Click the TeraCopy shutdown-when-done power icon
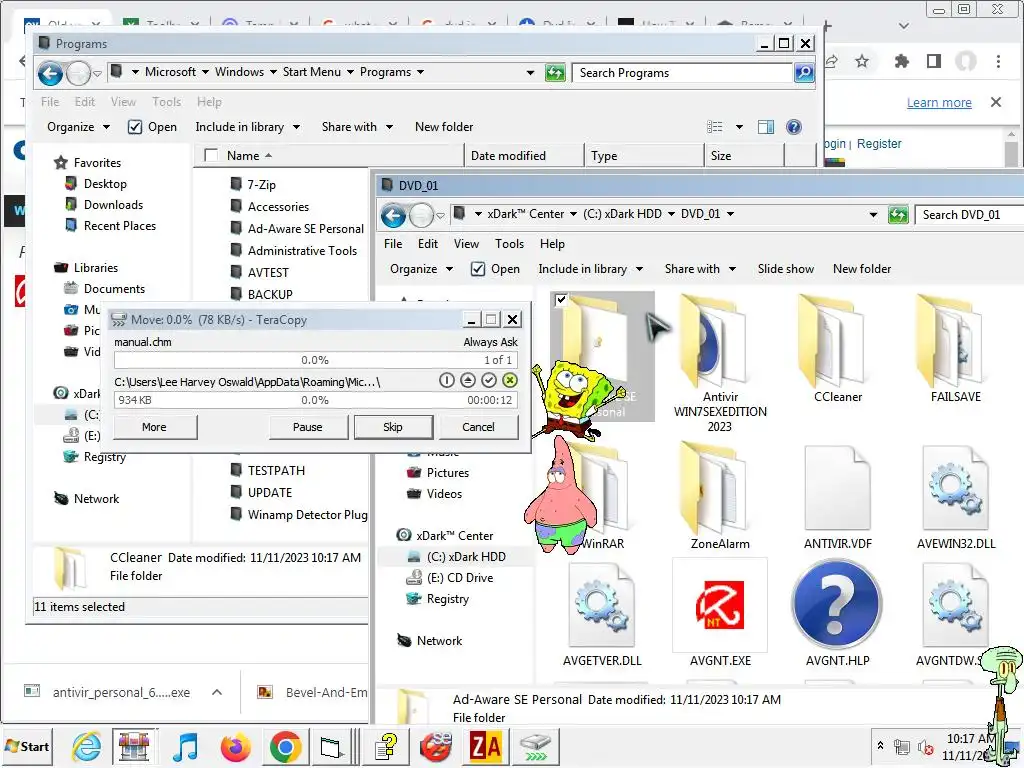1024x768 pixels. tap(447, 380)
